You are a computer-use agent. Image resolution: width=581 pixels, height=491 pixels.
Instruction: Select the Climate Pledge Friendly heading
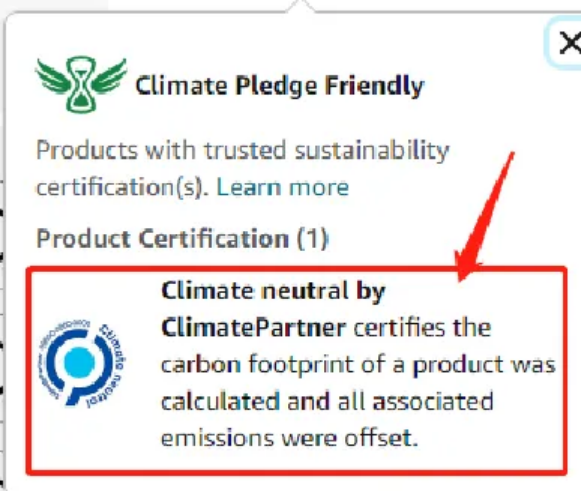280,86
